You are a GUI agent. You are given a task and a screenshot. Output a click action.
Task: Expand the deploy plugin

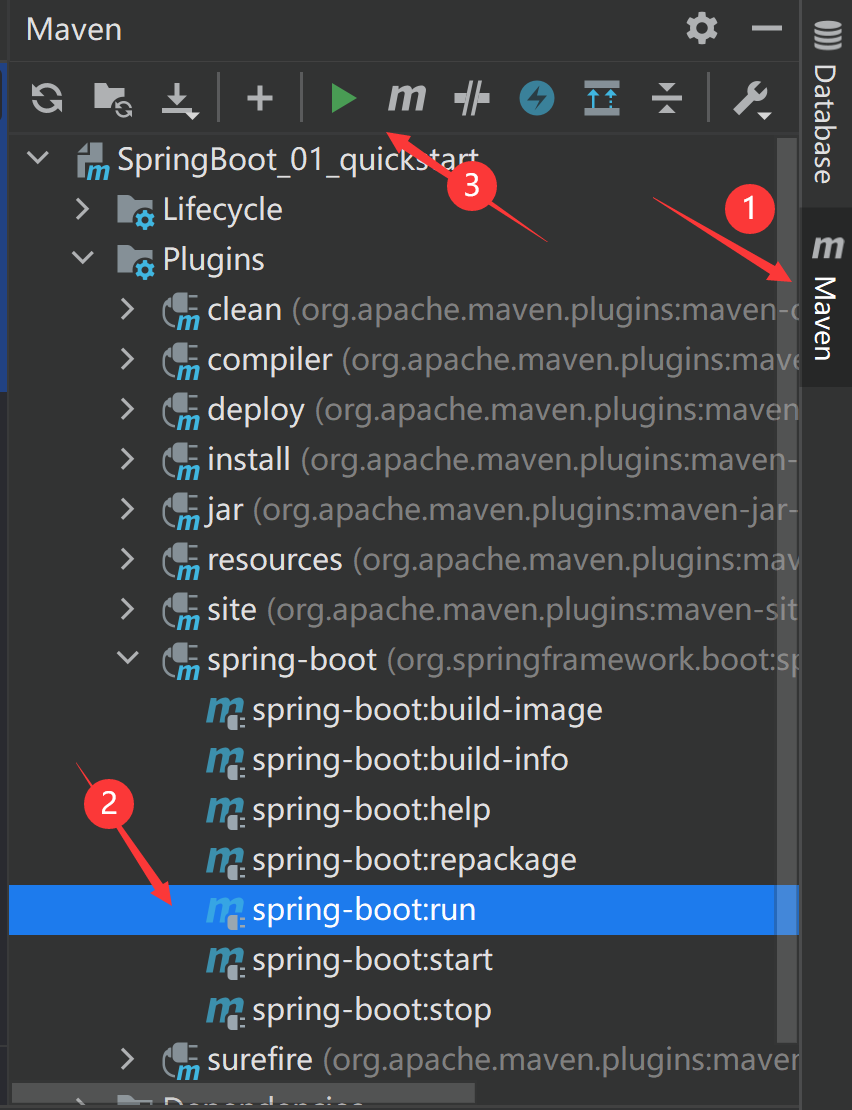127,409
